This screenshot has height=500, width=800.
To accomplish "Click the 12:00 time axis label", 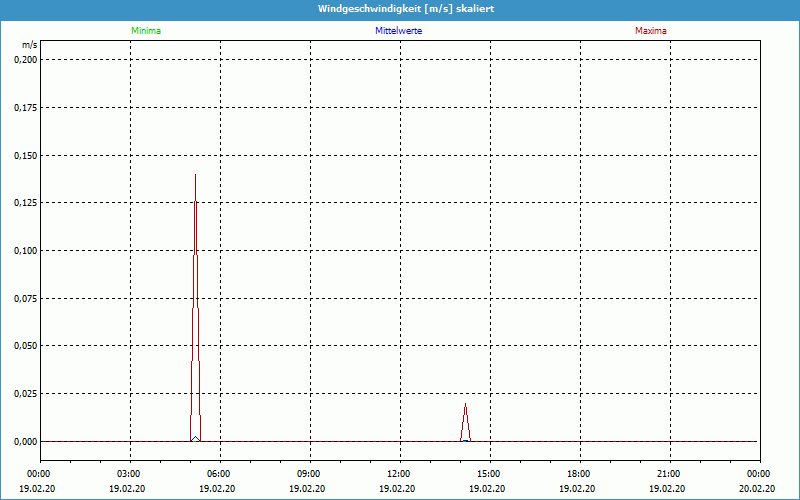I will [x=399, y=474].
